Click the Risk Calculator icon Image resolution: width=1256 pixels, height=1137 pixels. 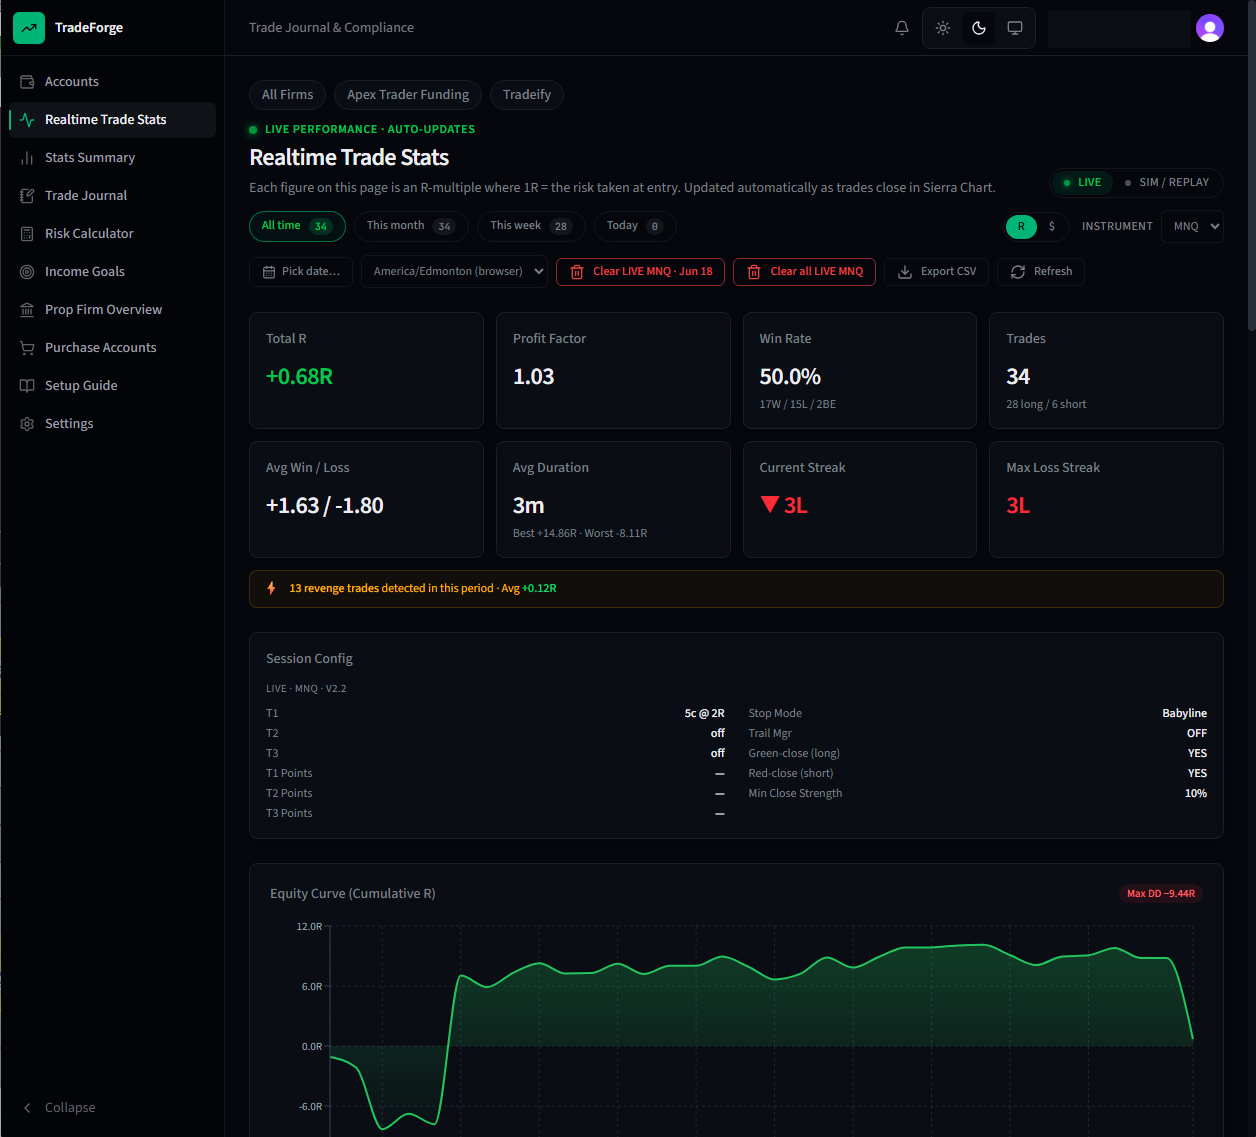(x=27, y=234)
